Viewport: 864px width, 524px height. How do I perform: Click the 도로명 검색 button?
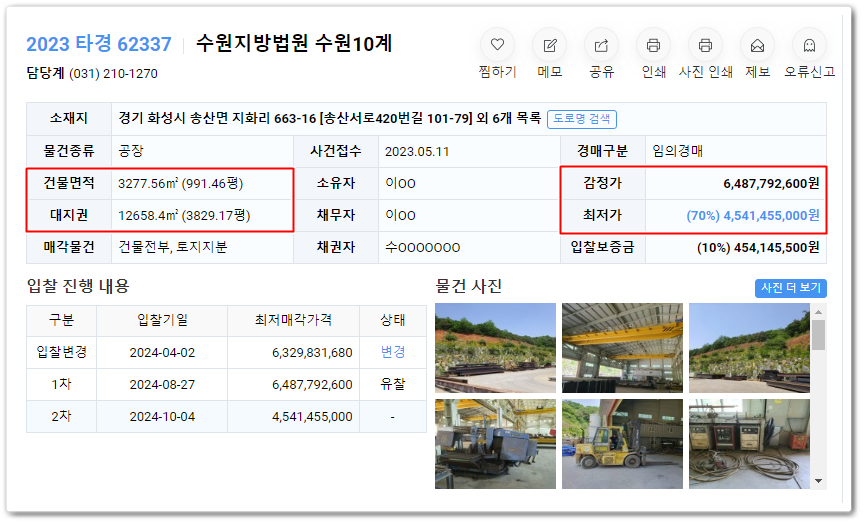pos(582,119)
